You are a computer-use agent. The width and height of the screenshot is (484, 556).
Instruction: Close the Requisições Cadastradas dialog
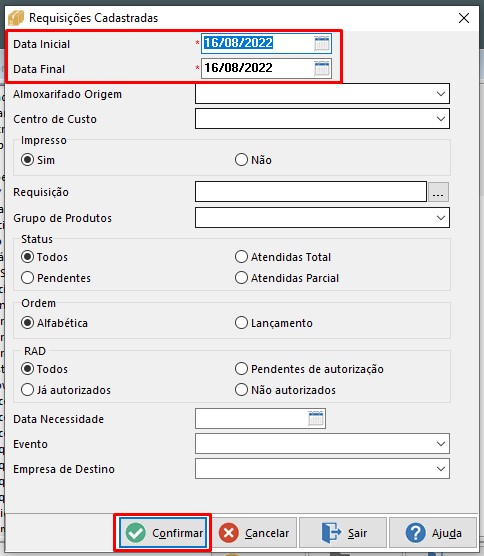464,18
